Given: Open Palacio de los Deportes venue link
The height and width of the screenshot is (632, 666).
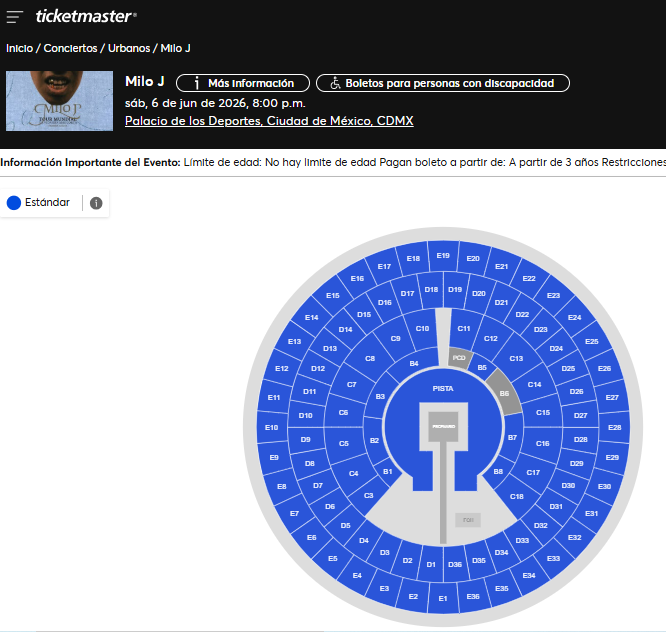Looking at the screenshot, I should pos(269,121).
